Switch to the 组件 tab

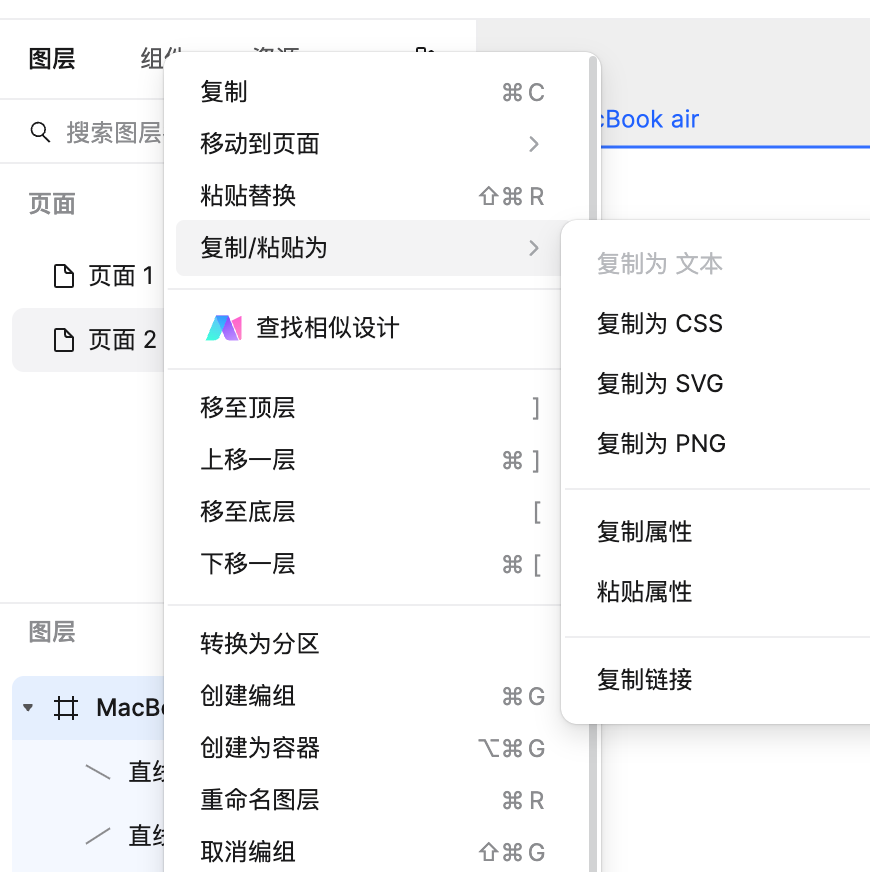click(x=157, y=59)
